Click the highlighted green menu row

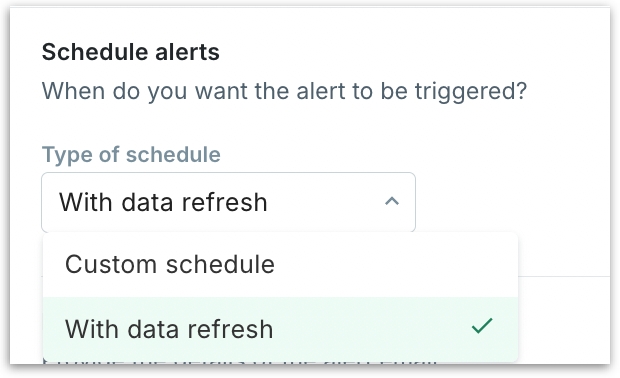tap(280, 329)
